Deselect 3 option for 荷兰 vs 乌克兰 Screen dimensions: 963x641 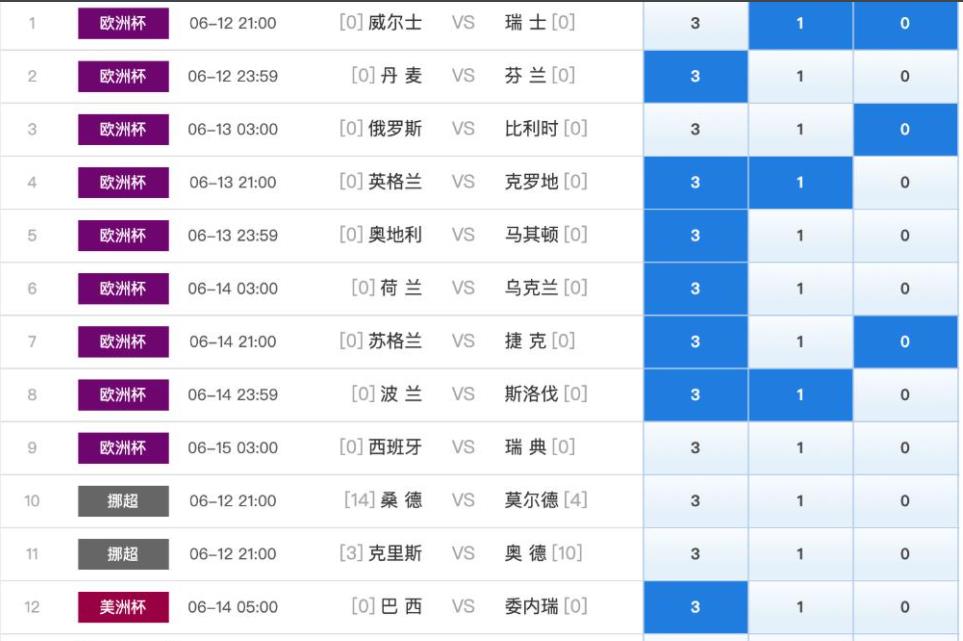point(695,289)
